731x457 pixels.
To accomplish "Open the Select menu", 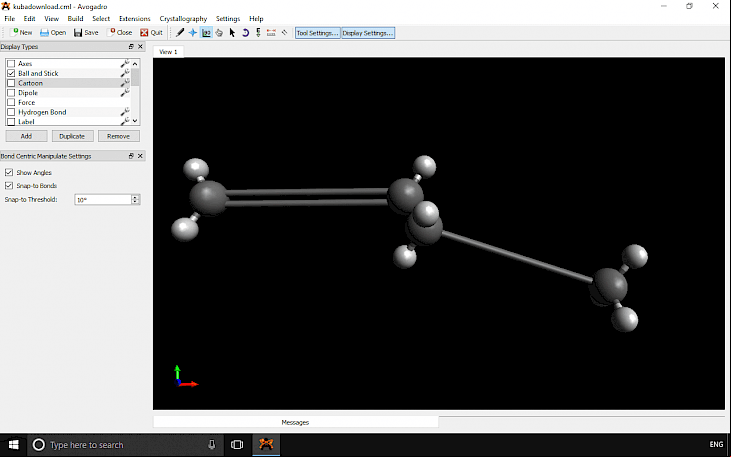I will 101,19.
